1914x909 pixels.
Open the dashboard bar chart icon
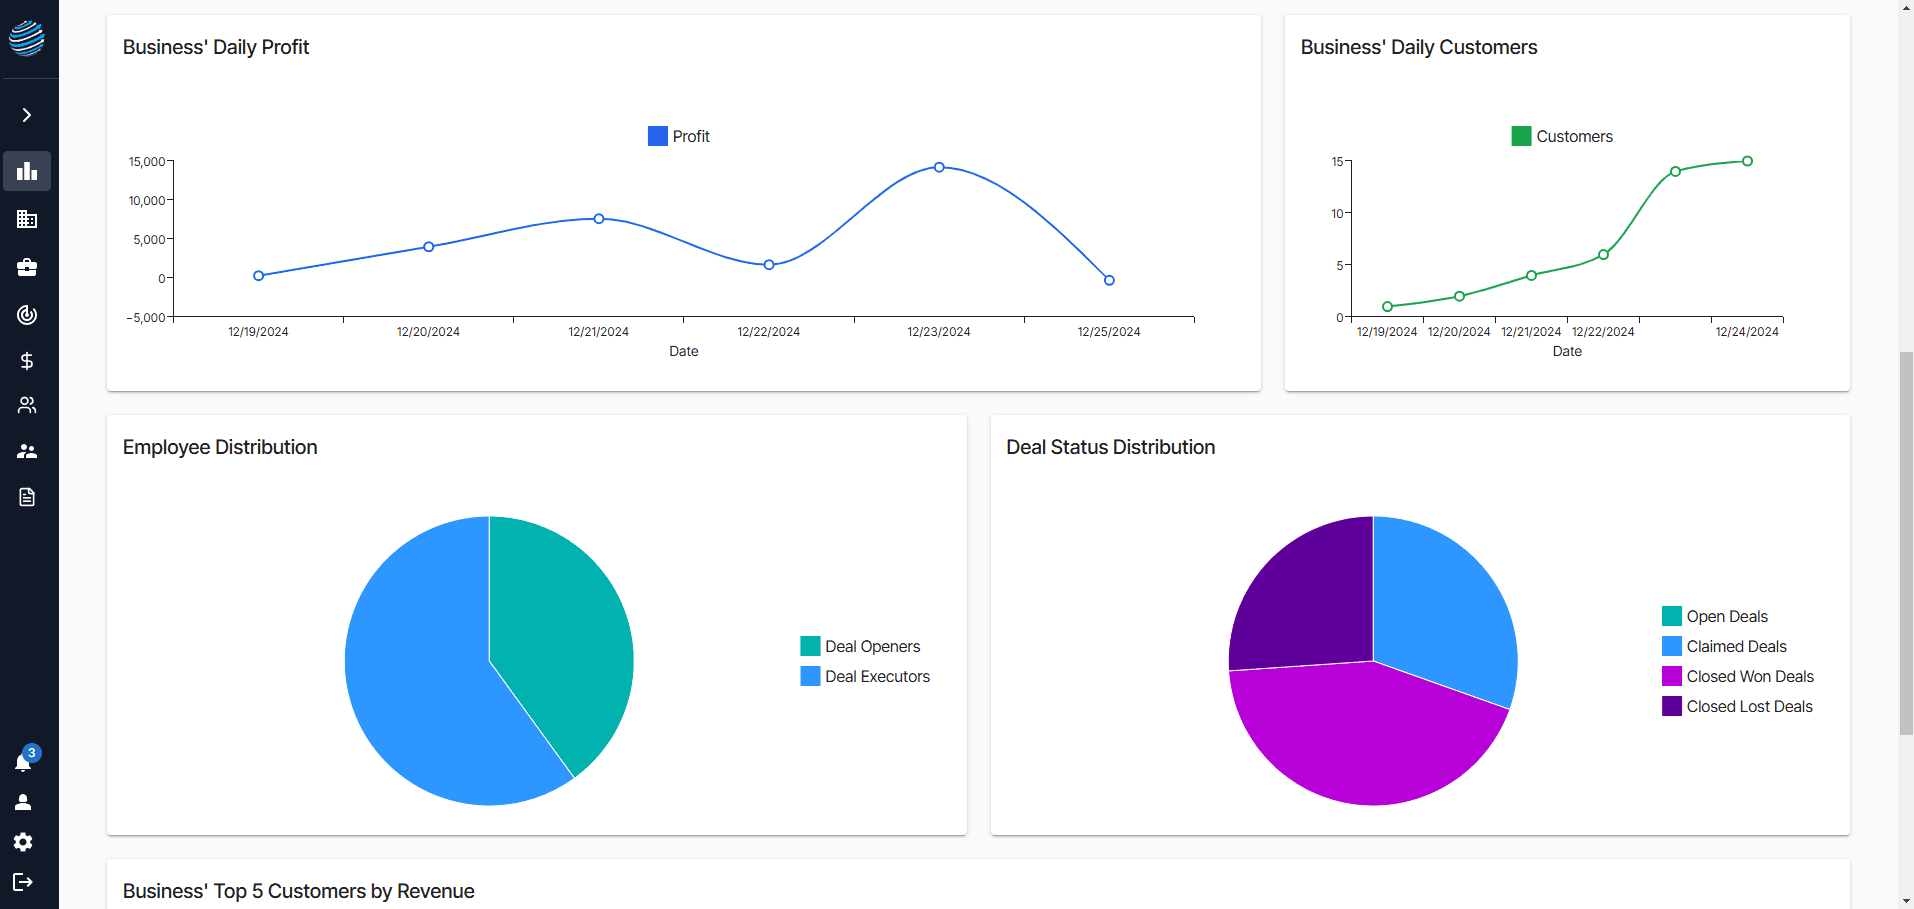[x=27, y=171]
